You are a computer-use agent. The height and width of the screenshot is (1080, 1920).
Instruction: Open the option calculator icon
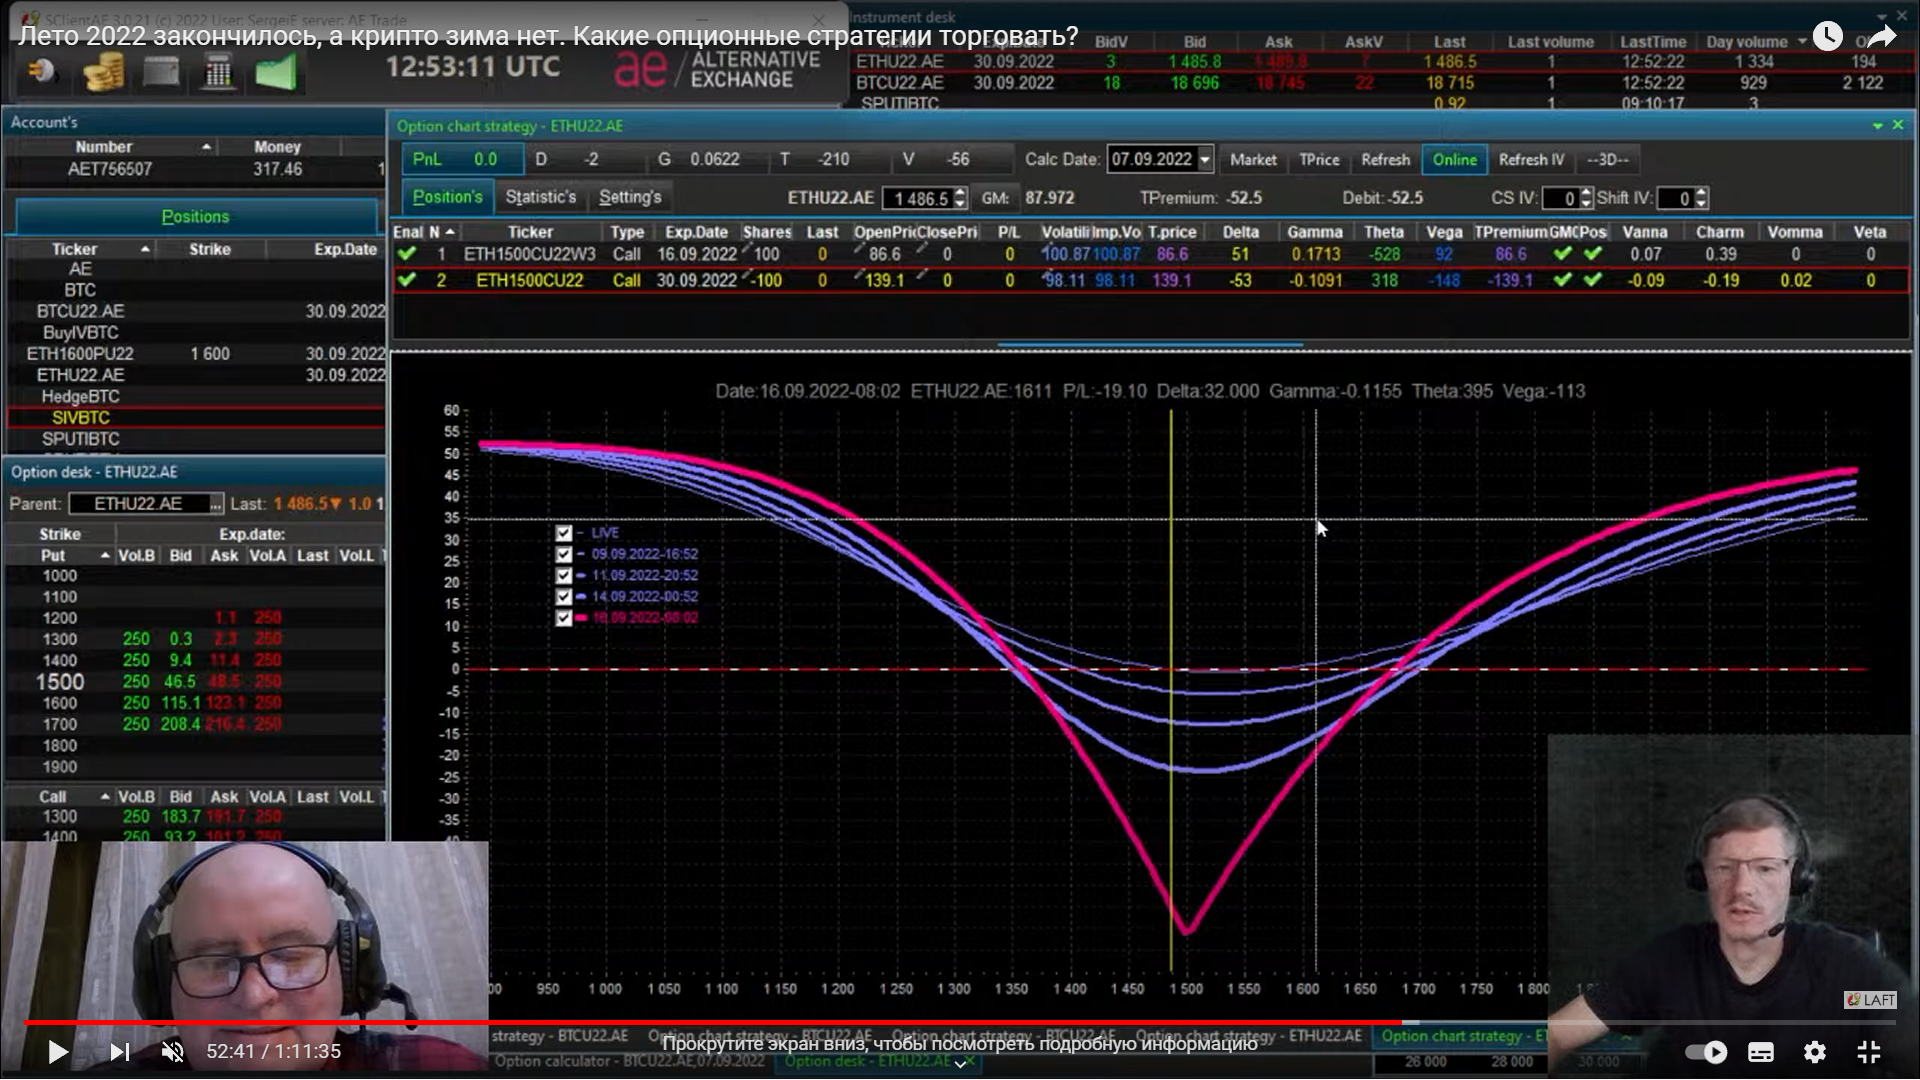(x=218, y=72)
